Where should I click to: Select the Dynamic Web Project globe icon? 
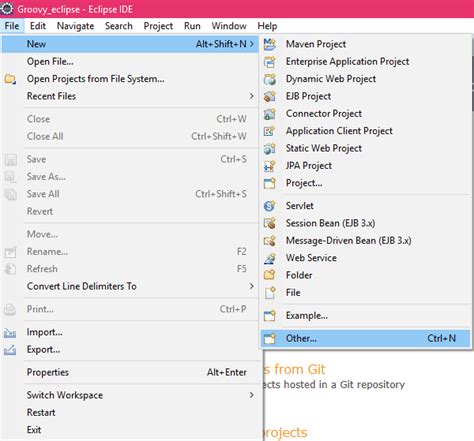point(270,79)
